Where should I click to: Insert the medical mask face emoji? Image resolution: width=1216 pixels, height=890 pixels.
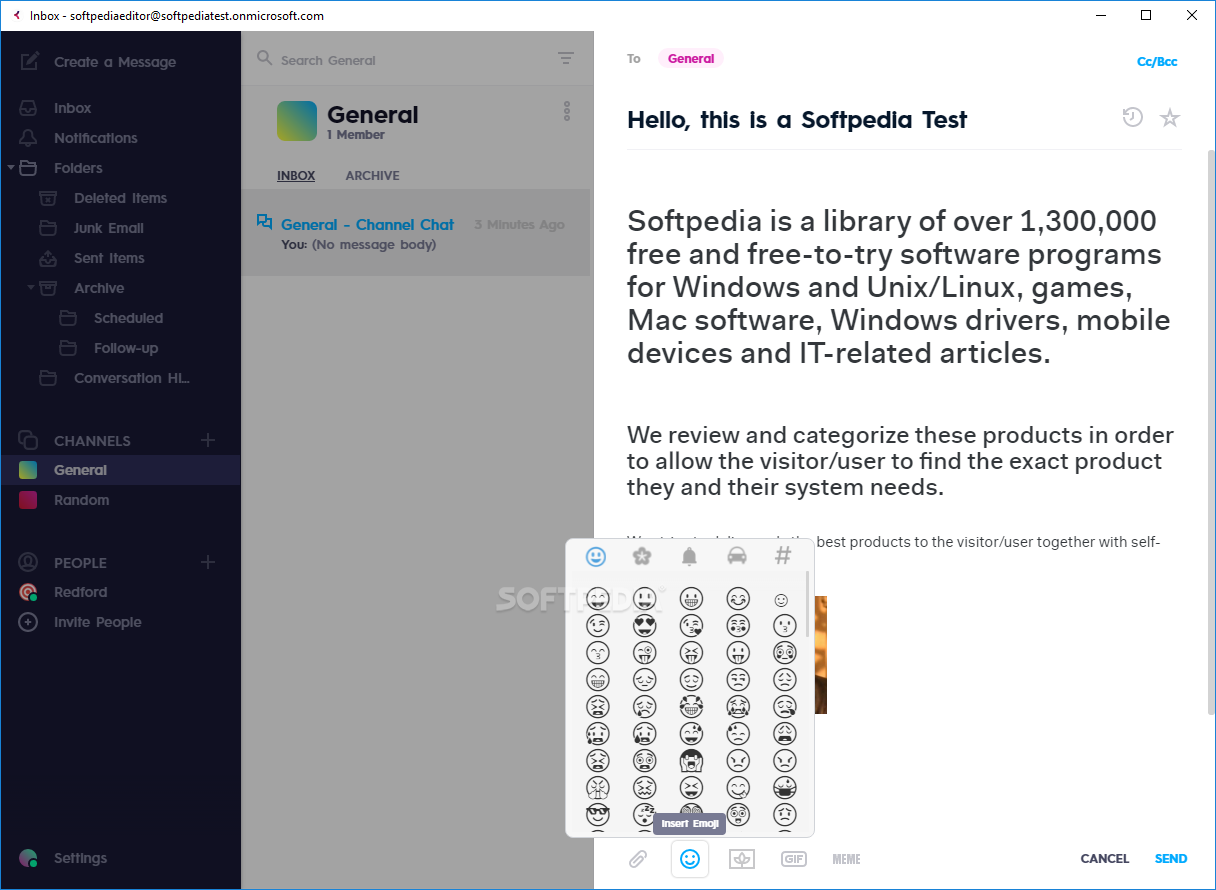pos(785,788)
